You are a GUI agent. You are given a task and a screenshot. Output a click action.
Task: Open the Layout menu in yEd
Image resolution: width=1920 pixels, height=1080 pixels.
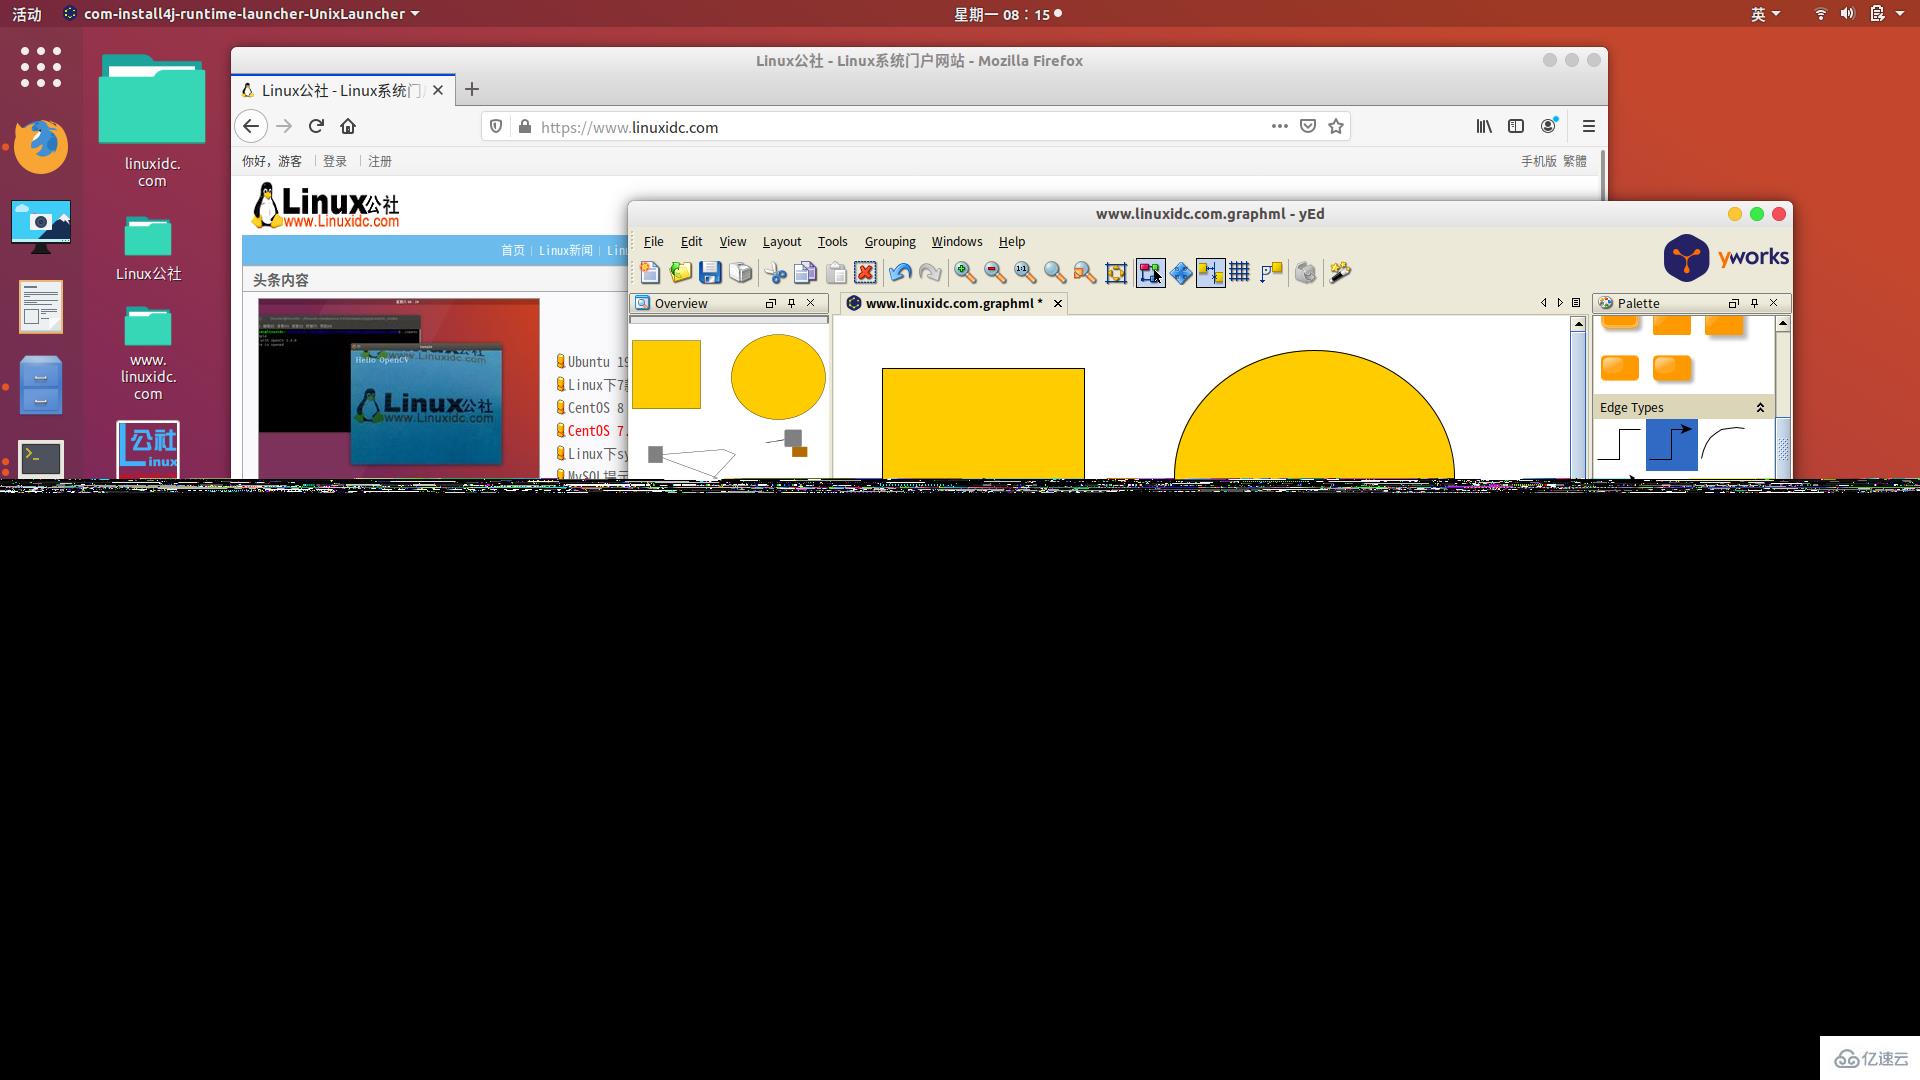click(781, 241)
